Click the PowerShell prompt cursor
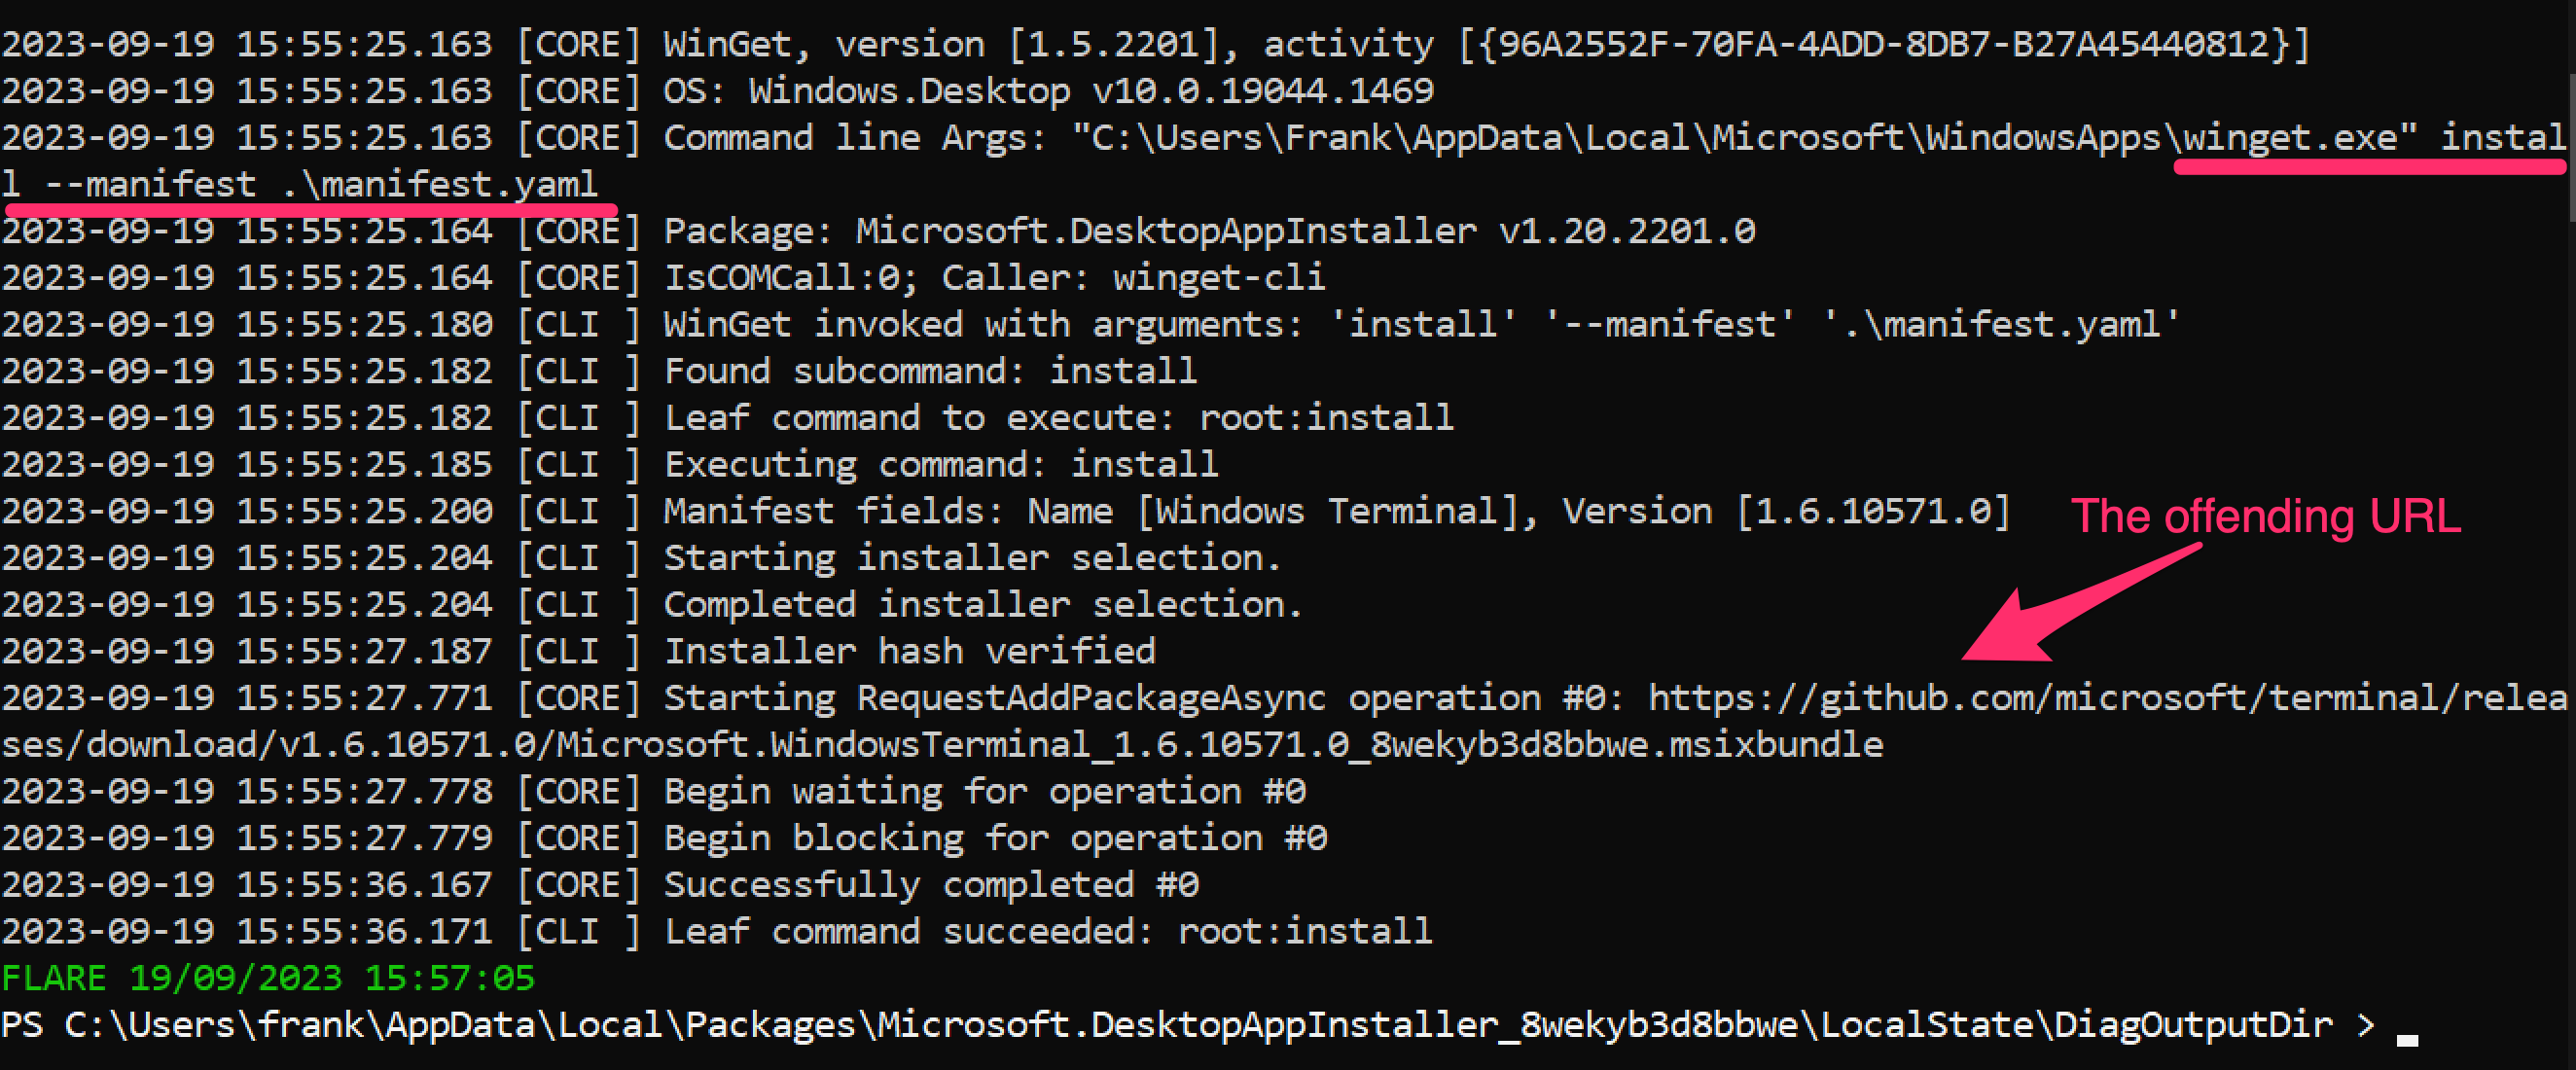 [2407, 1038]
